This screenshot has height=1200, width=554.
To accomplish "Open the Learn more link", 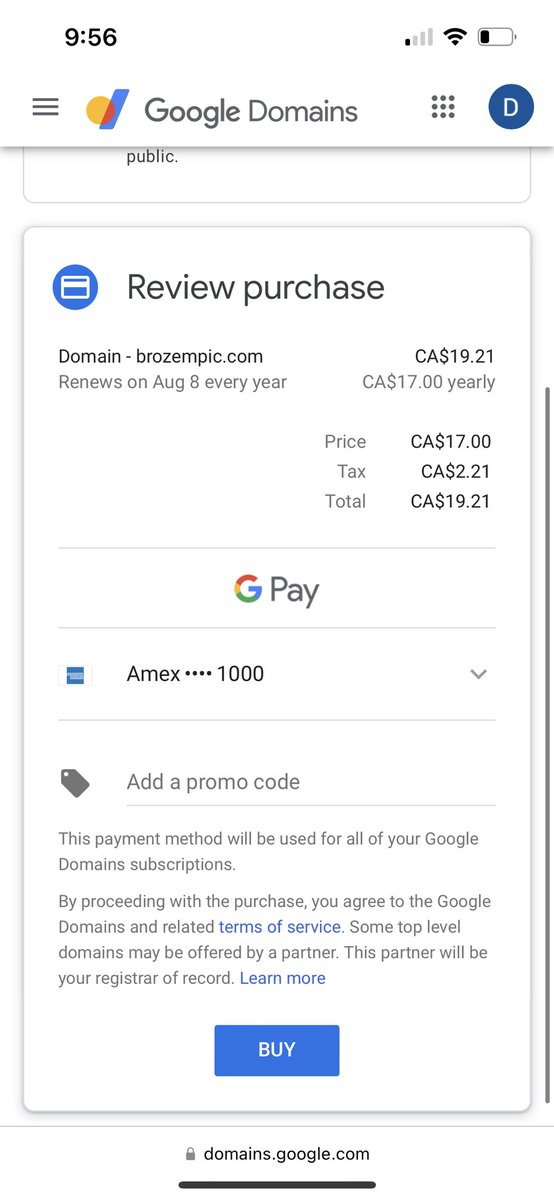I will 283,978.
